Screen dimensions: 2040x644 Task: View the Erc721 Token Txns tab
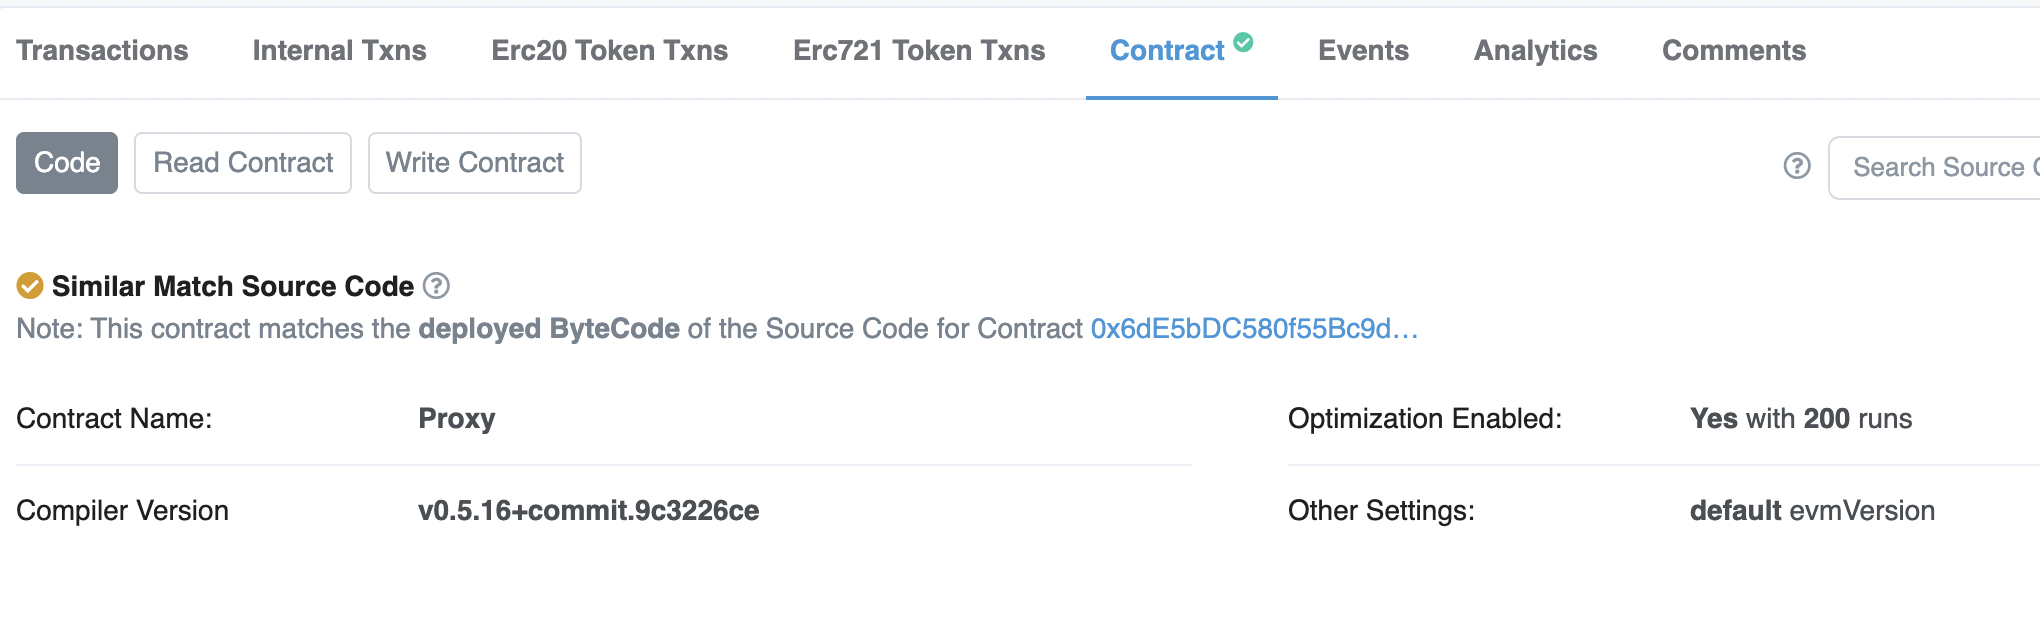click(x=918, y=51)
